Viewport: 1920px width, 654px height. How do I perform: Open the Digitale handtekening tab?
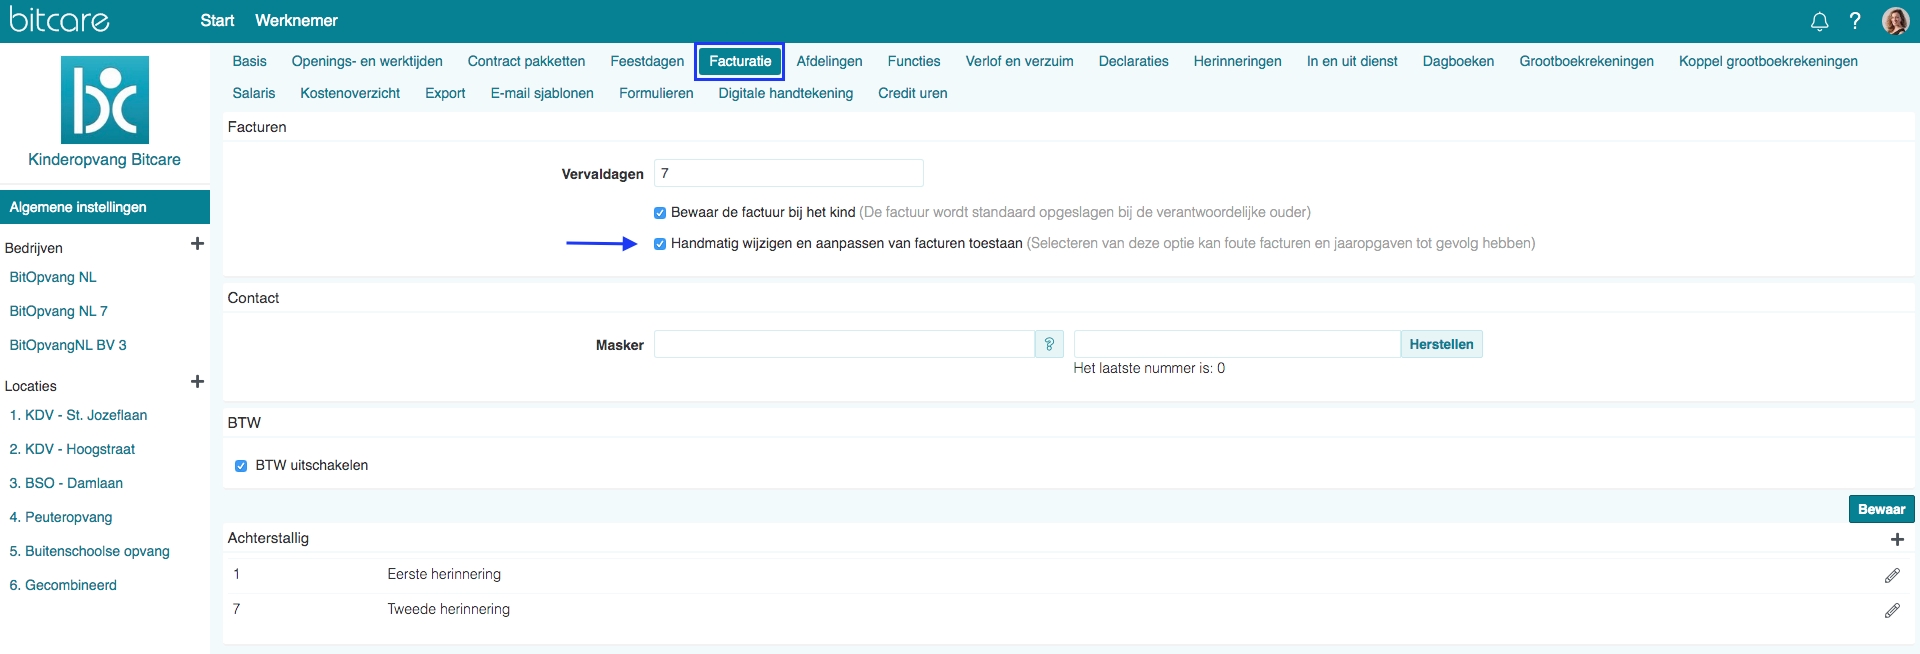coord(785,93)
